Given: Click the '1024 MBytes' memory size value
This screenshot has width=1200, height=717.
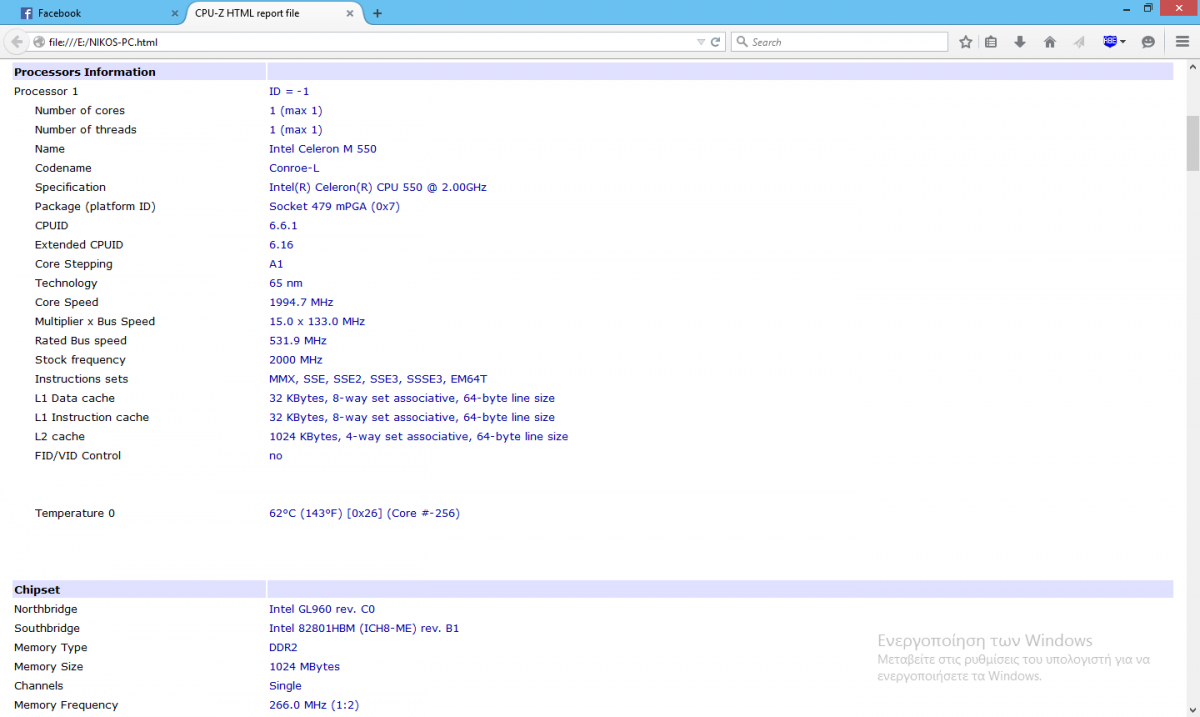Looking at the screenshot, I should click(304, 666).
